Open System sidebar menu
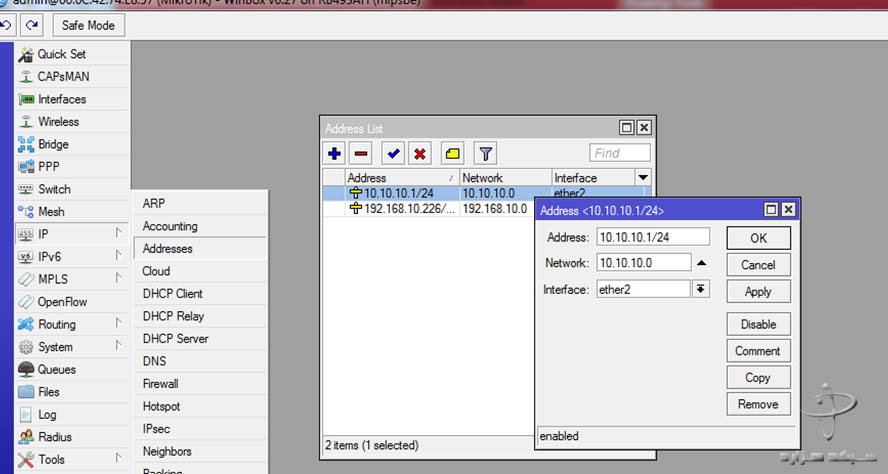 tap(71, 347)
